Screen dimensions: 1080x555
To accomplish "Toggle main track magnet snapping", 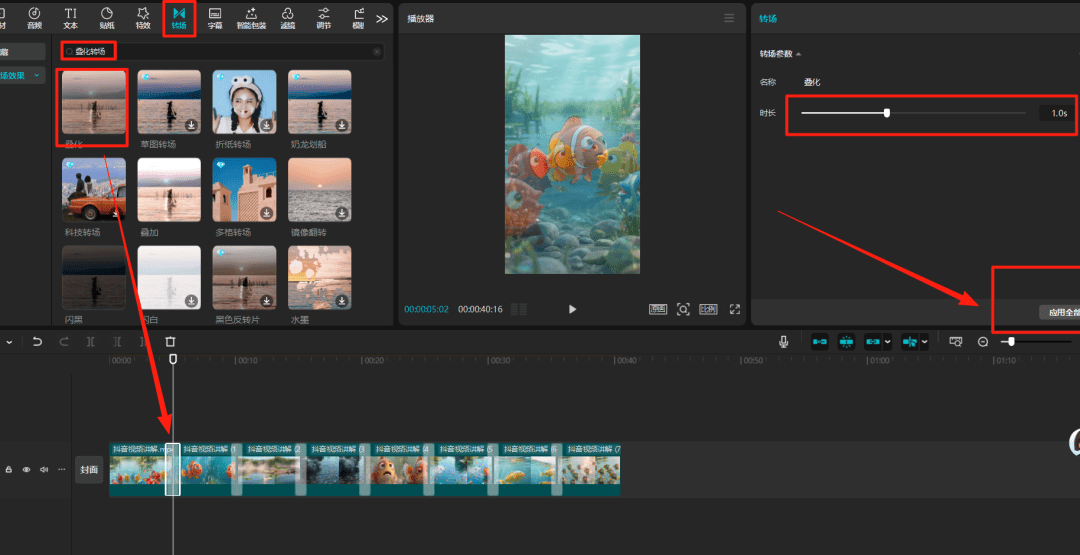I will click(x=820, y=341).
